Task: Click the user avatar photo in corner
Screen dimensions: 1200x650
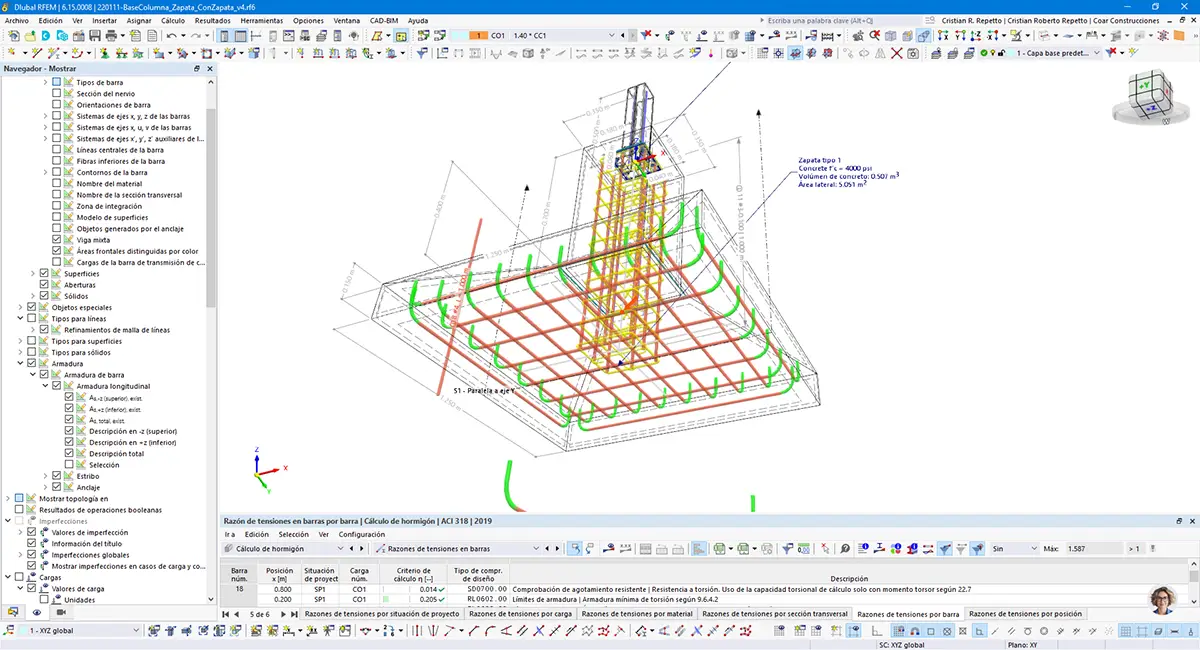Action: [1163, 598]
